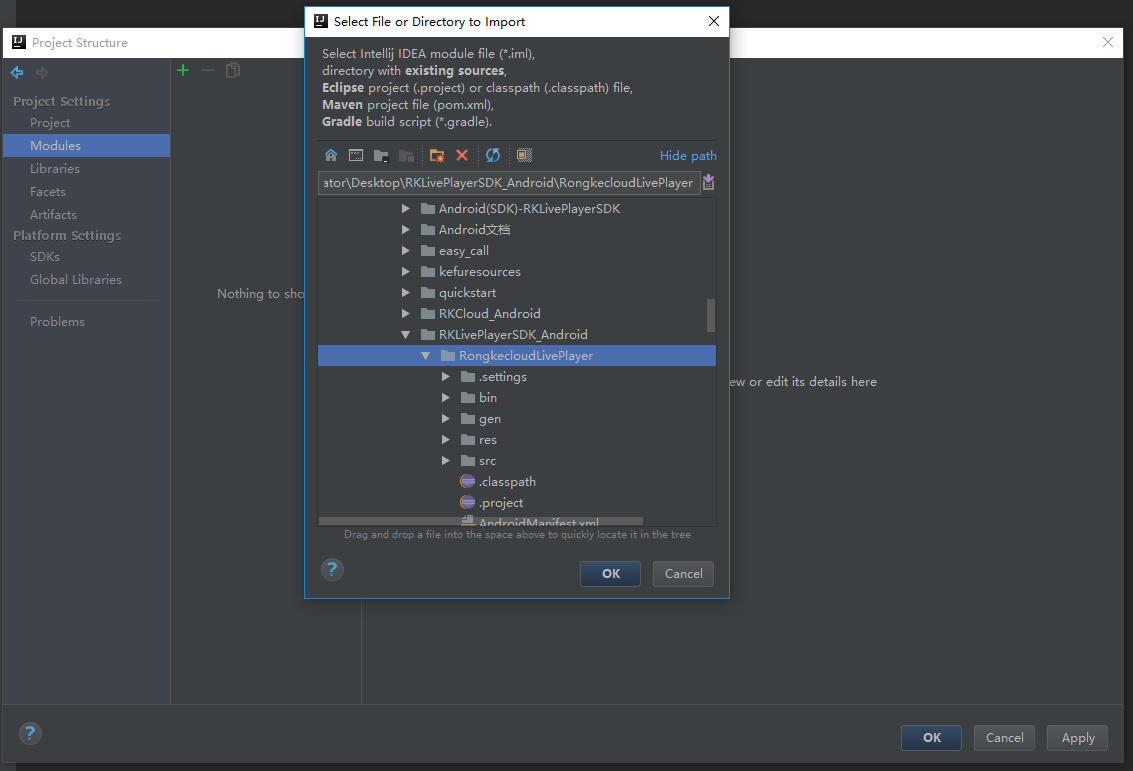
Task: Toggle show hidden files icon
Action: click(x=524, y=155)
